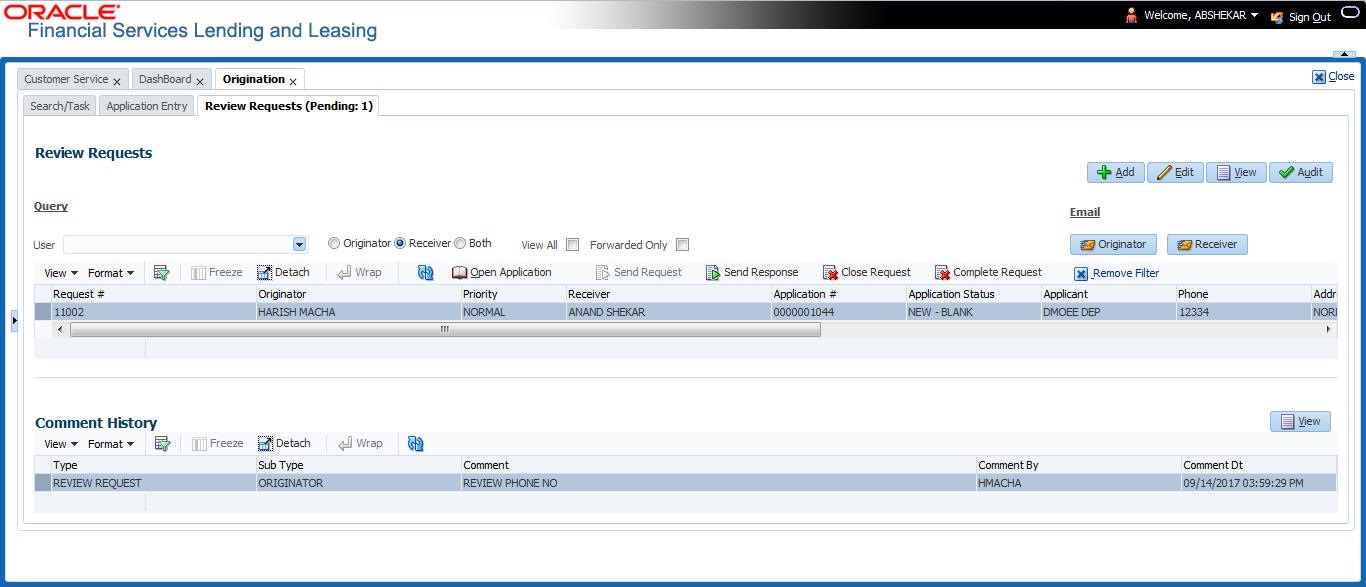Click the View button in Review Requests
This screenshot has height=587, width=1366.
pos(1236,172)
